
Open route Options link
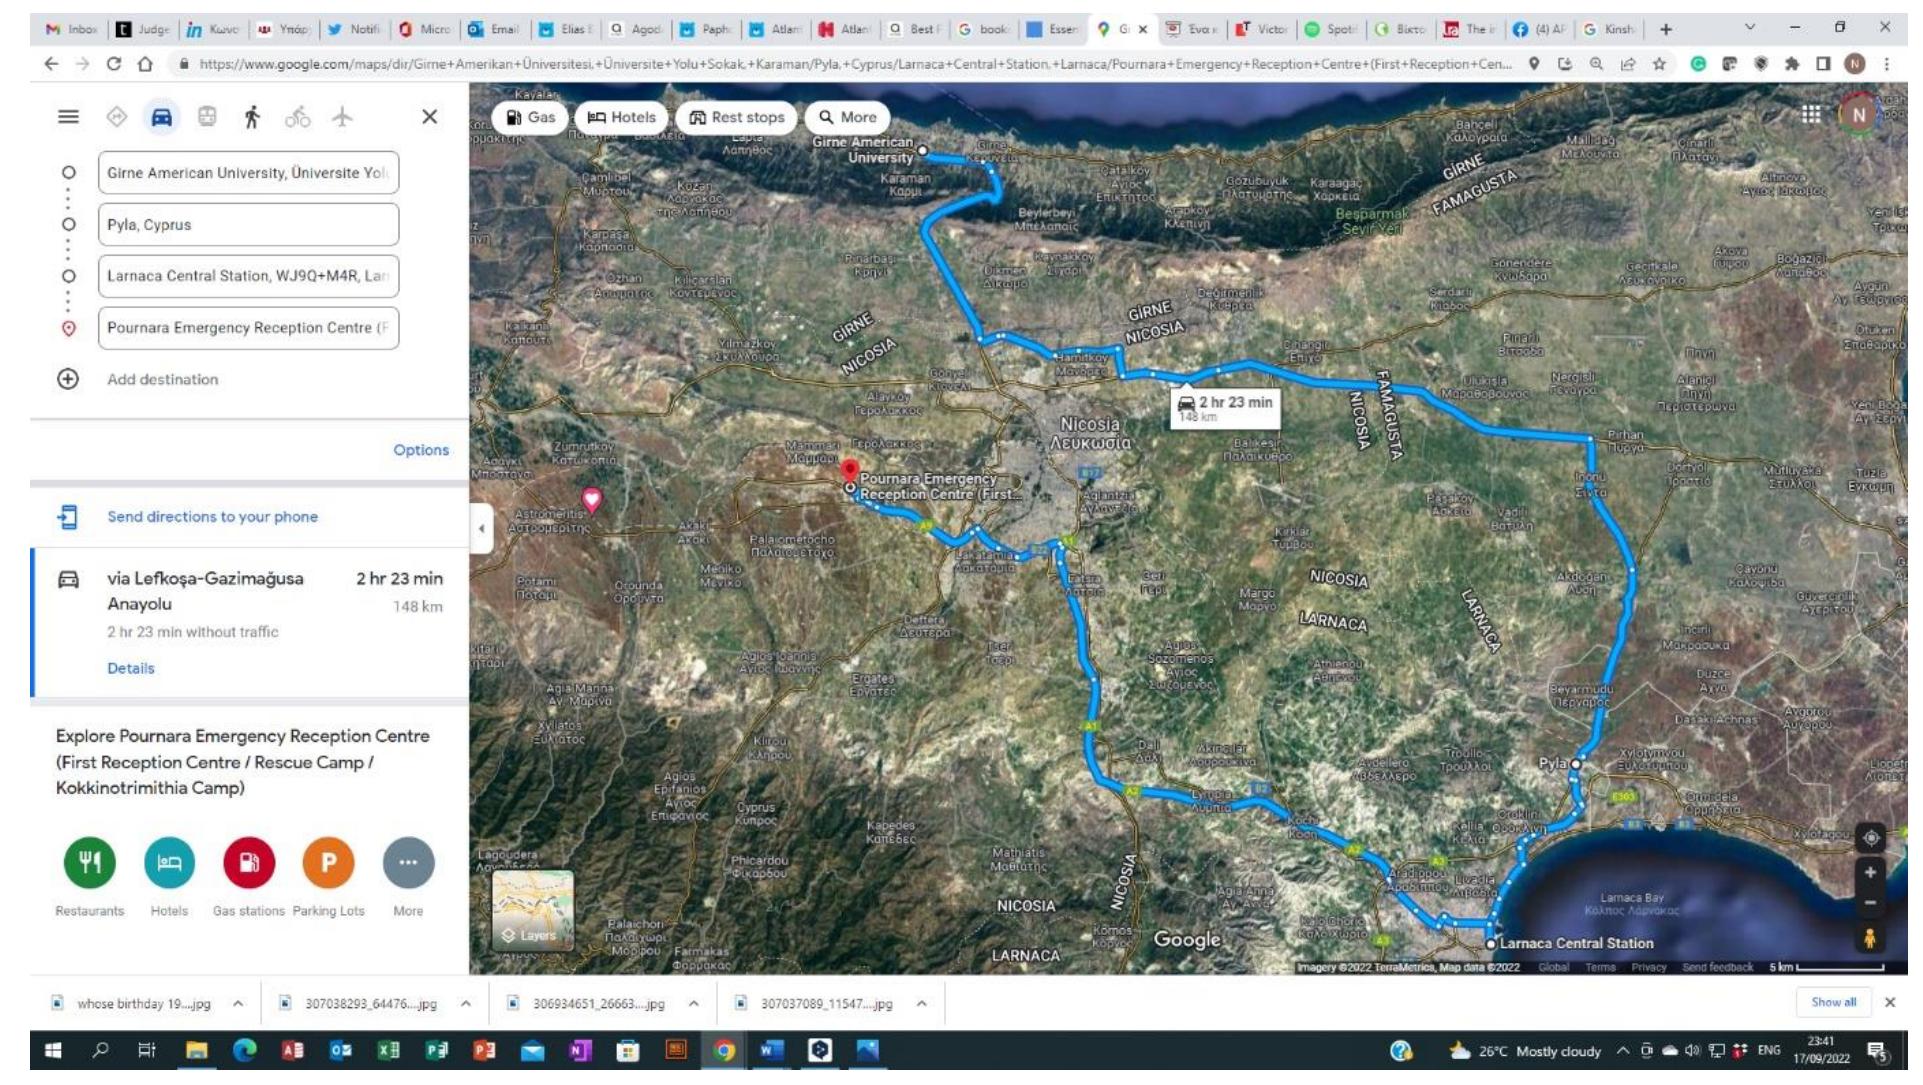420,450
